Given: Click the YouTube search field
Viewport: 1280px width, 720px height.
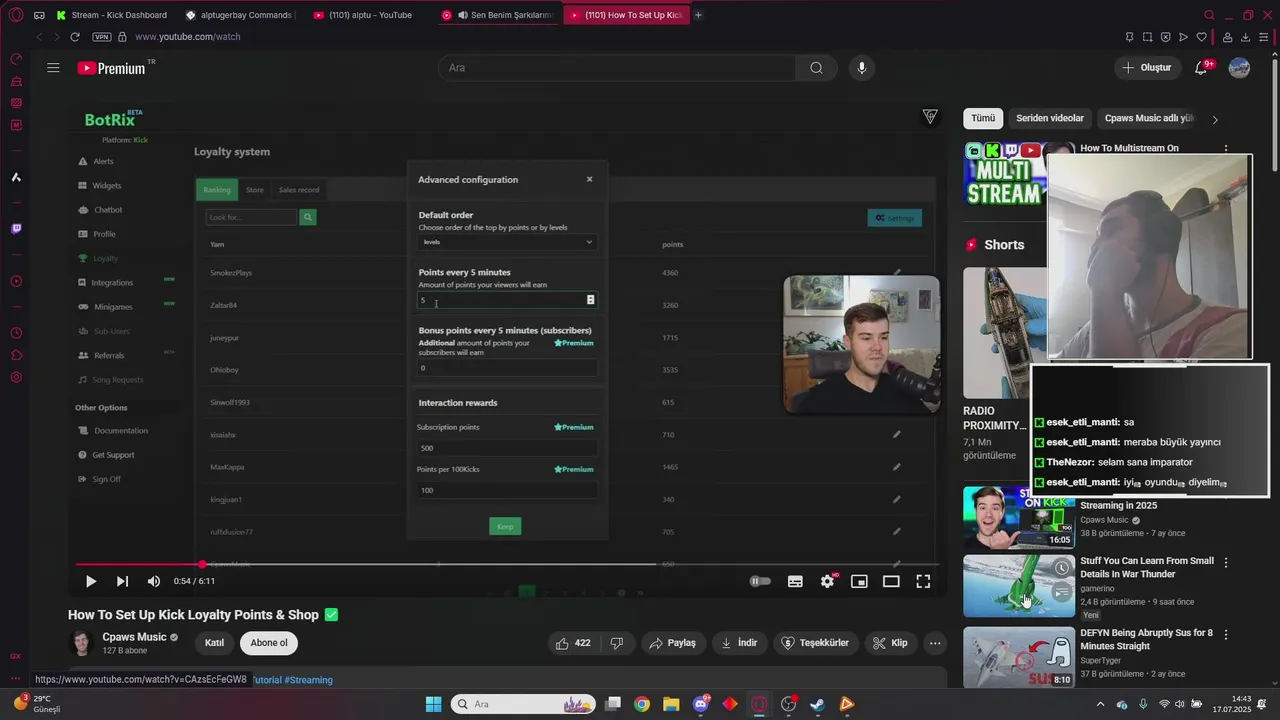Looking at the screenshot, I should click(x=616, y=68).
